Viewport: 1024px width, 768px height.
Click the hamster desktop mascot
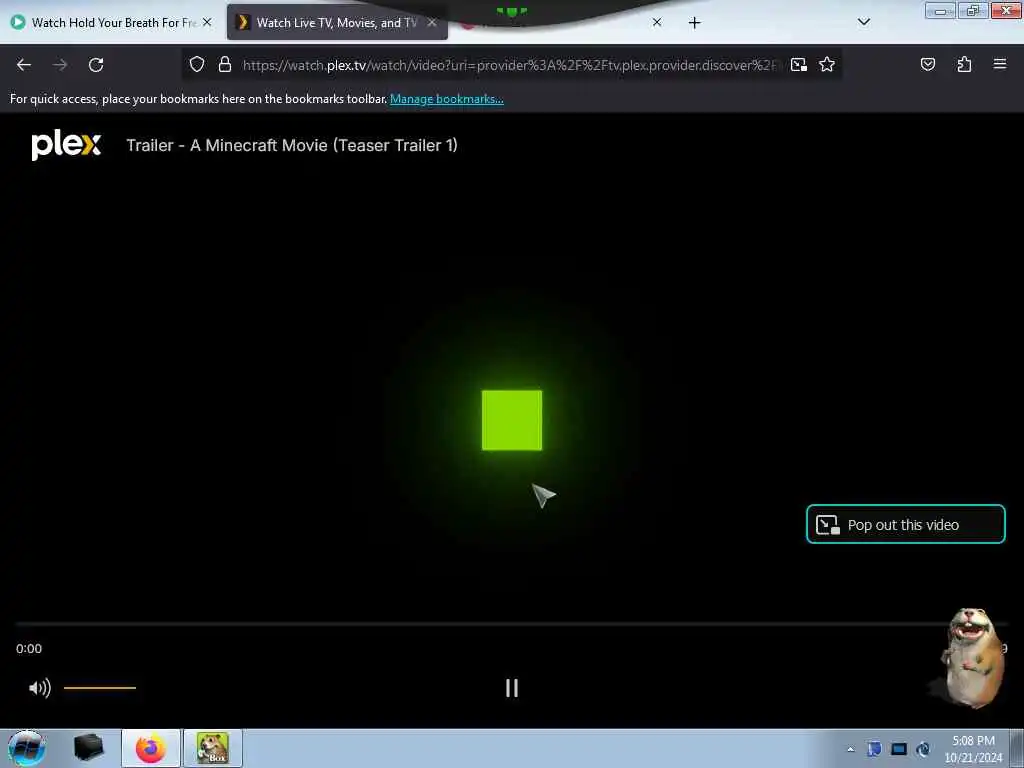click(x=970, y=658)
